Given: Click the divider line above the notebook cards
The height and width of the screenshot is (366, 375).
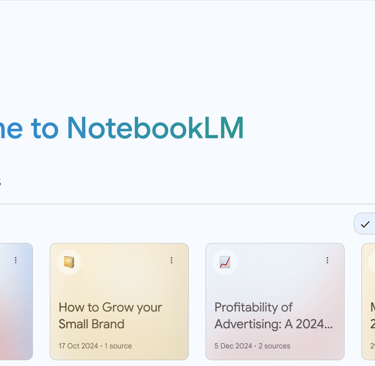Looking at the screenshot, I should [187, 203].
